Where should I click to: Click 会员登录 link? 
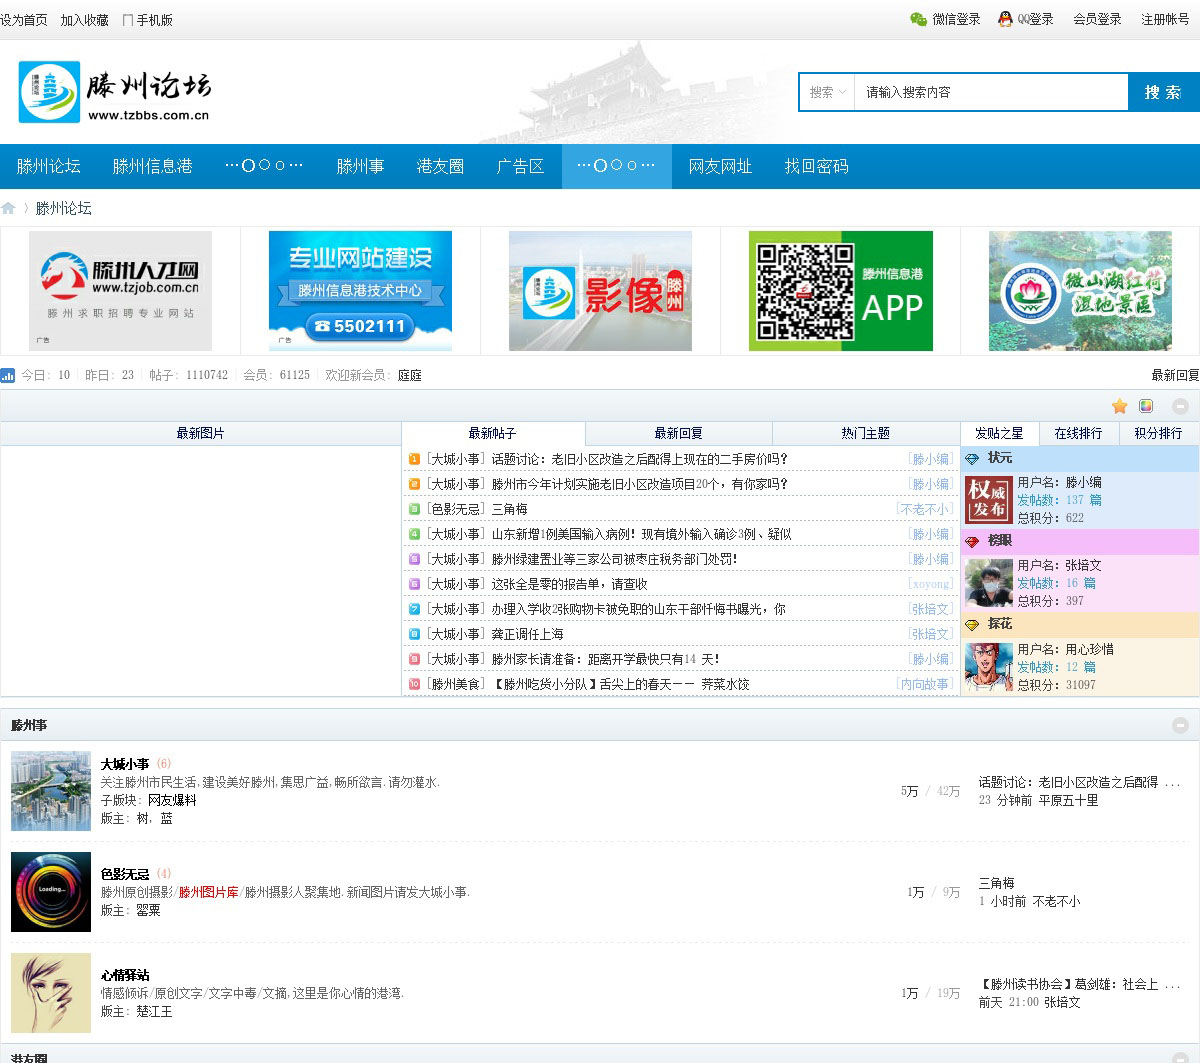click(1097, 19)
